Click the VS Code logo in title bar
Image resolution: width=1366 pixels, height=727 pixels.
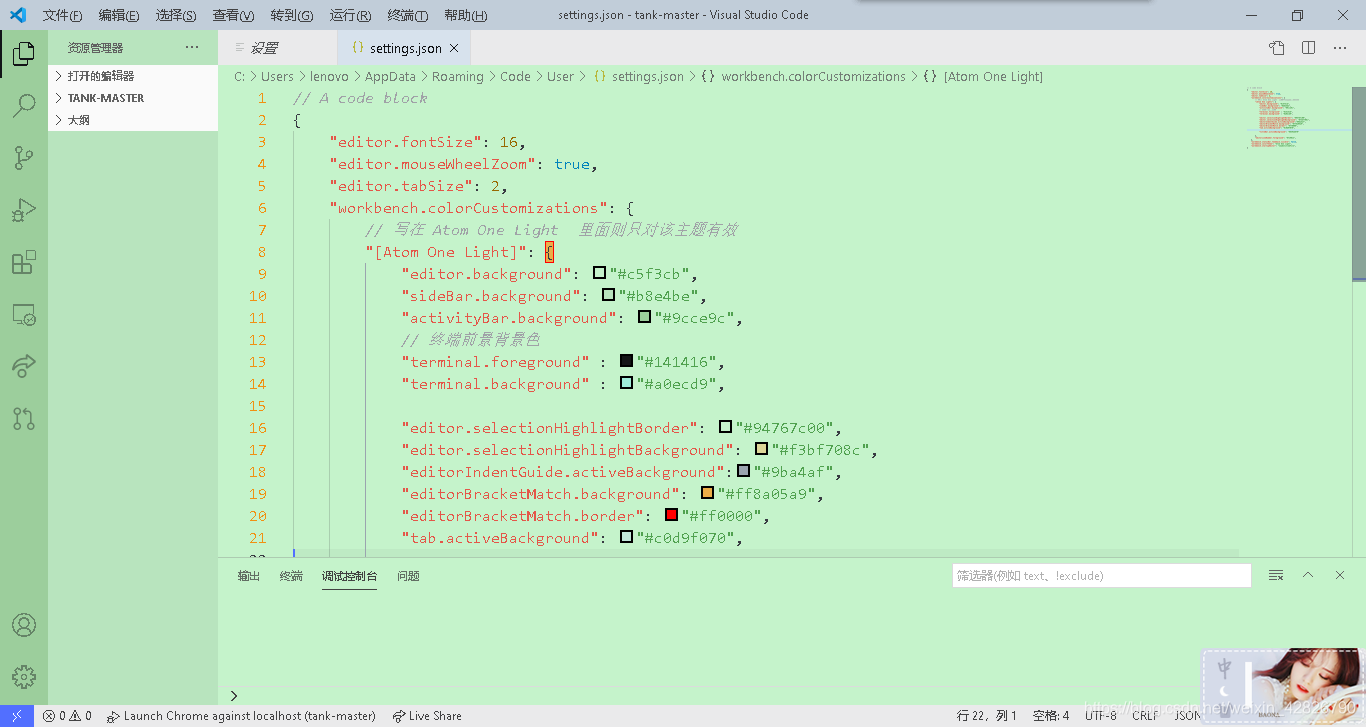click(x=17, y=15)
